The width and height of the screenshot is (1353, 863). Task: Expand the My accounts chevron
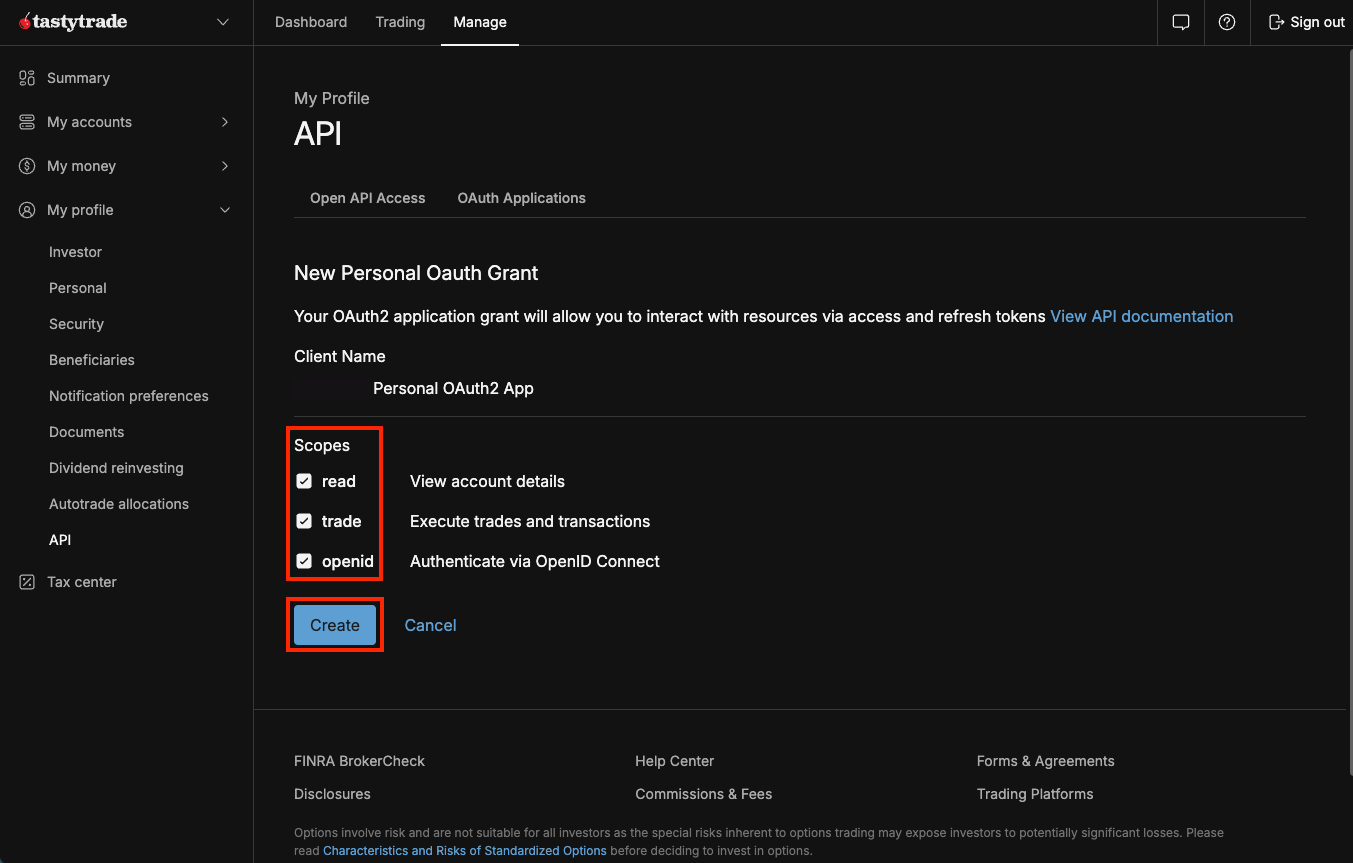click(x=225, y=122)
